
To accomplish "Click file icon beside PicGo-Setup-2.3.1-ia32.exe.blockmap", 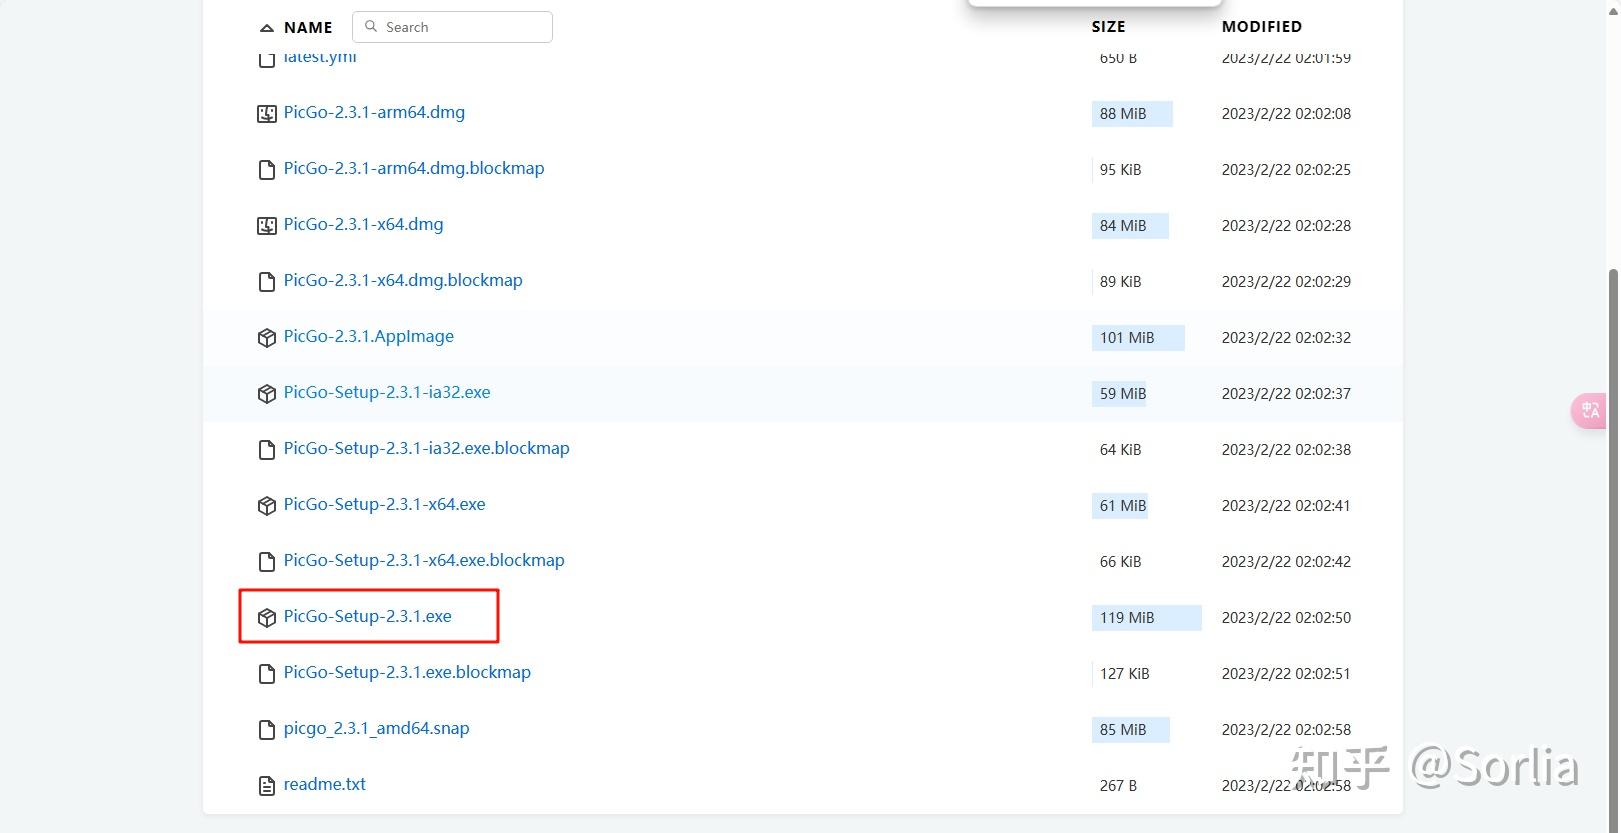I will [267, 450].
